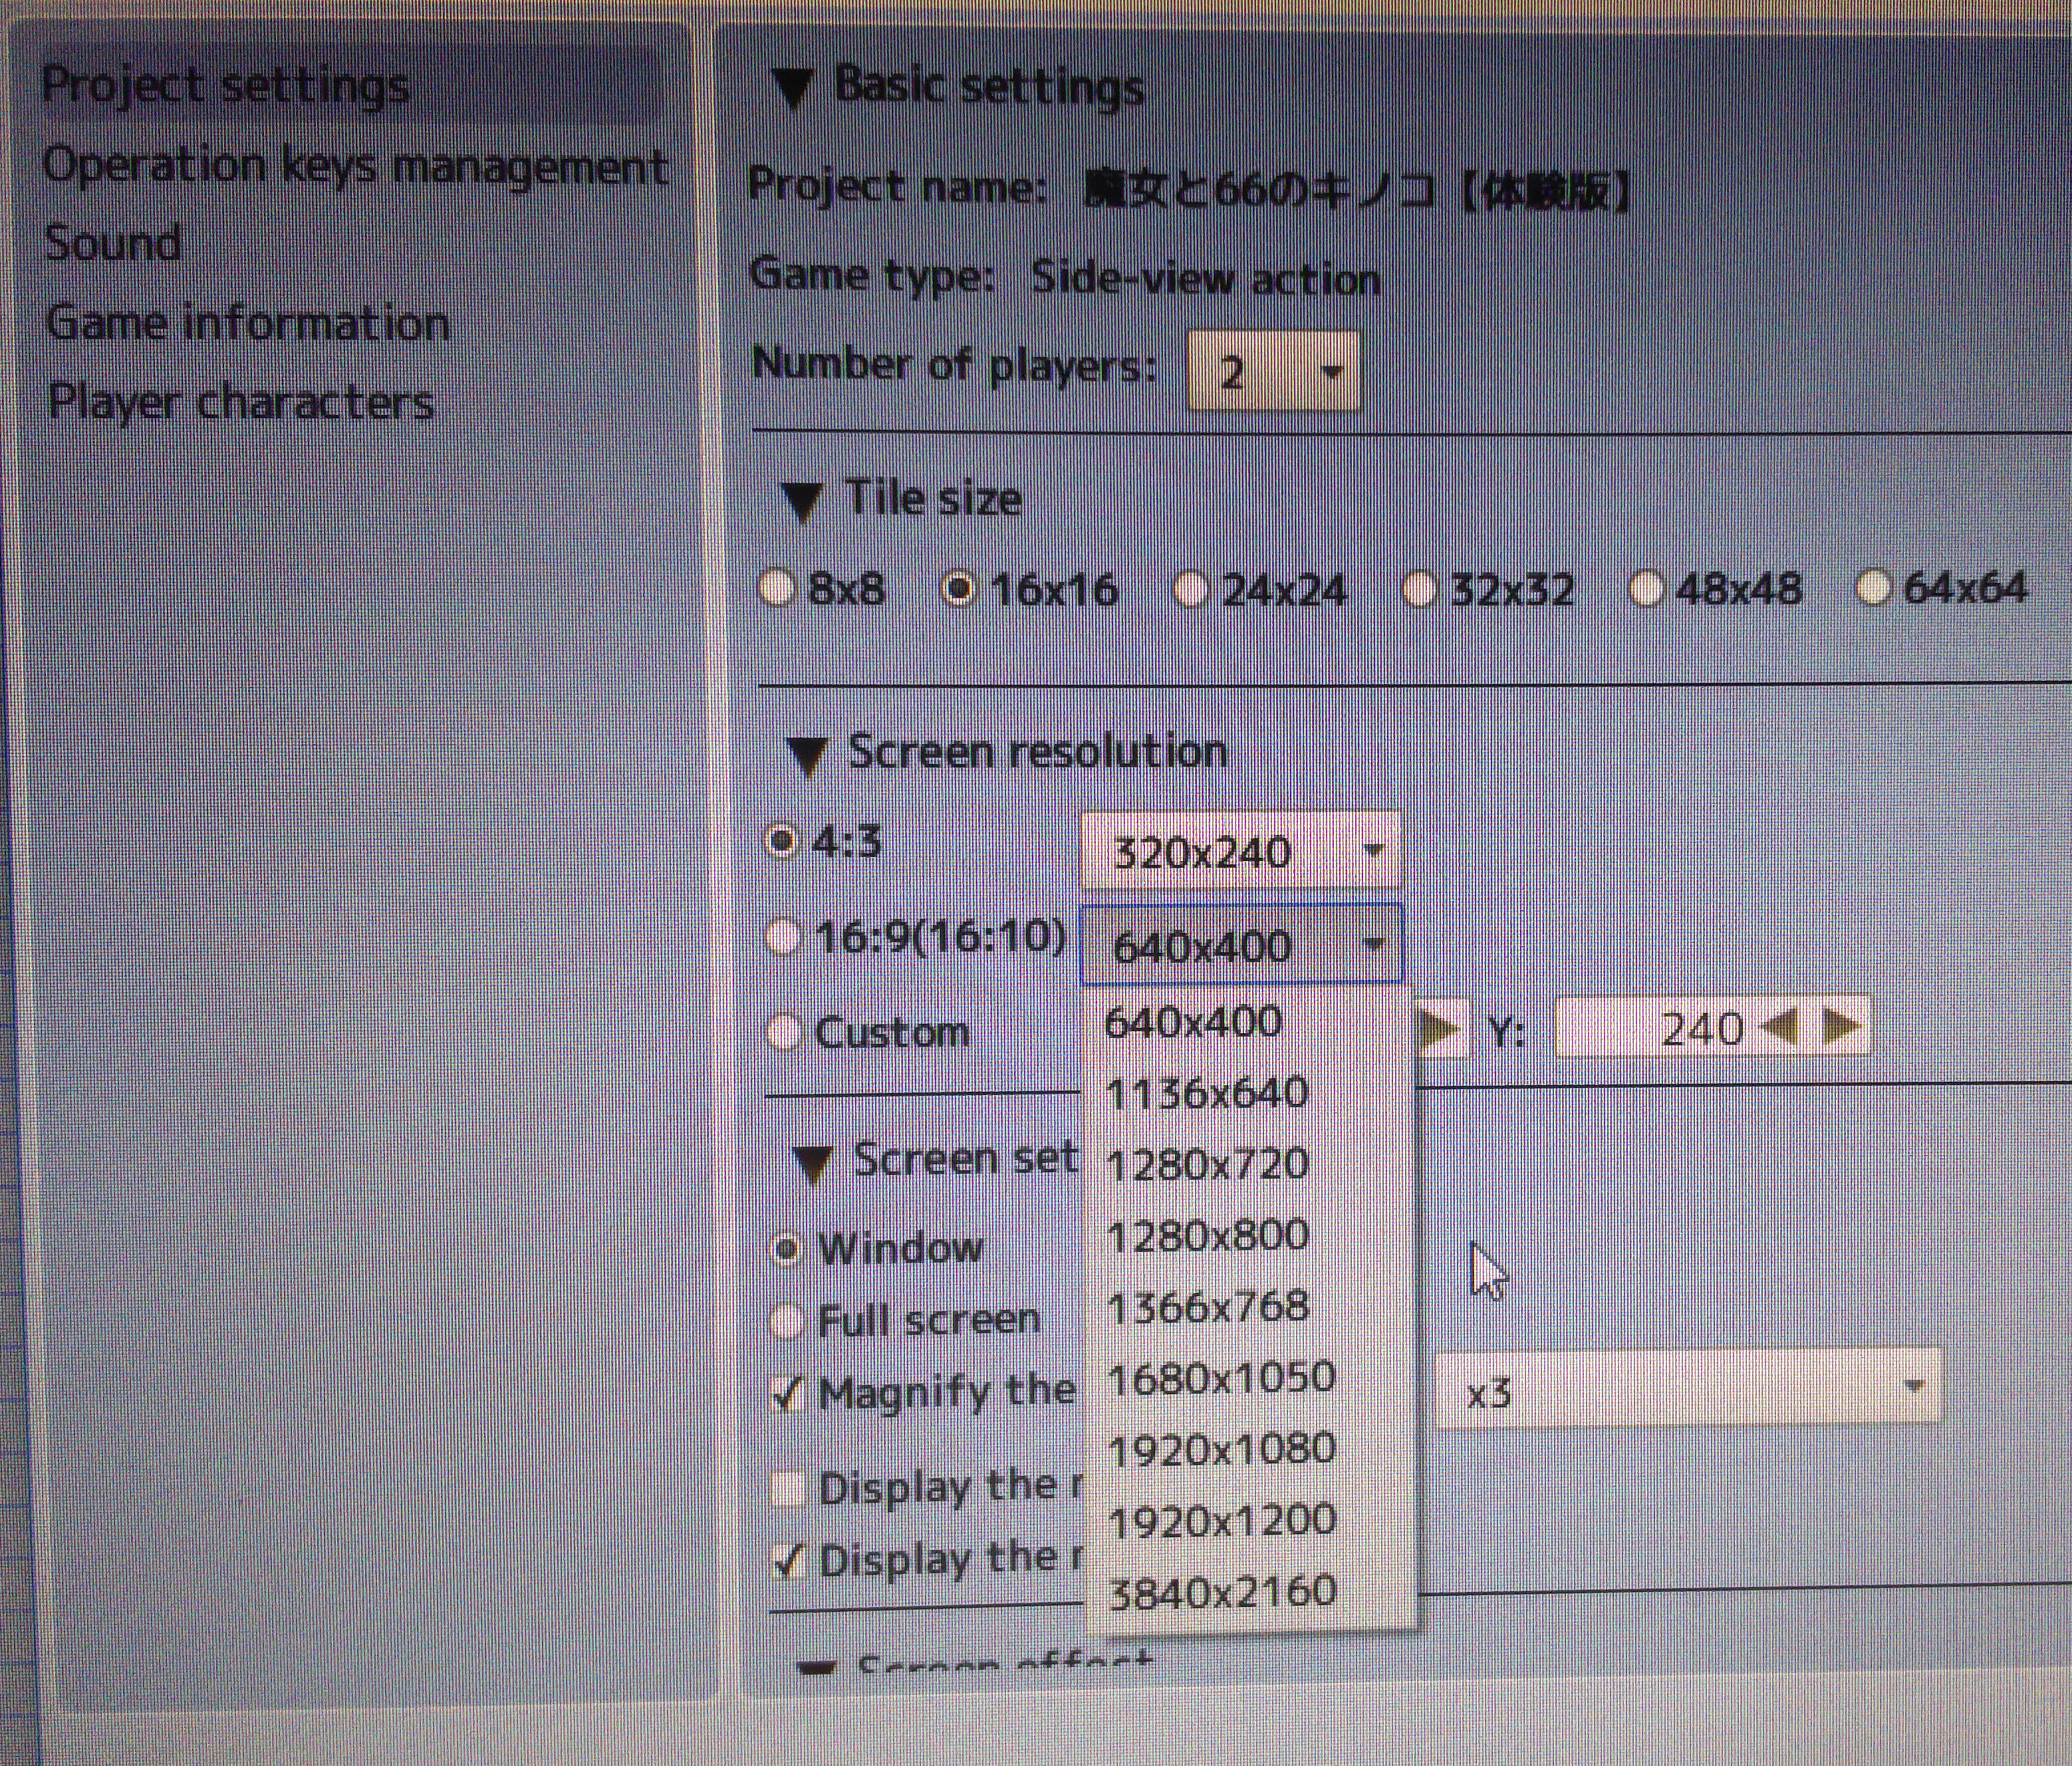Viewport: 2072px width, 1766px height.
Task: Go to the Sound settings page
Action: [113, 244]
